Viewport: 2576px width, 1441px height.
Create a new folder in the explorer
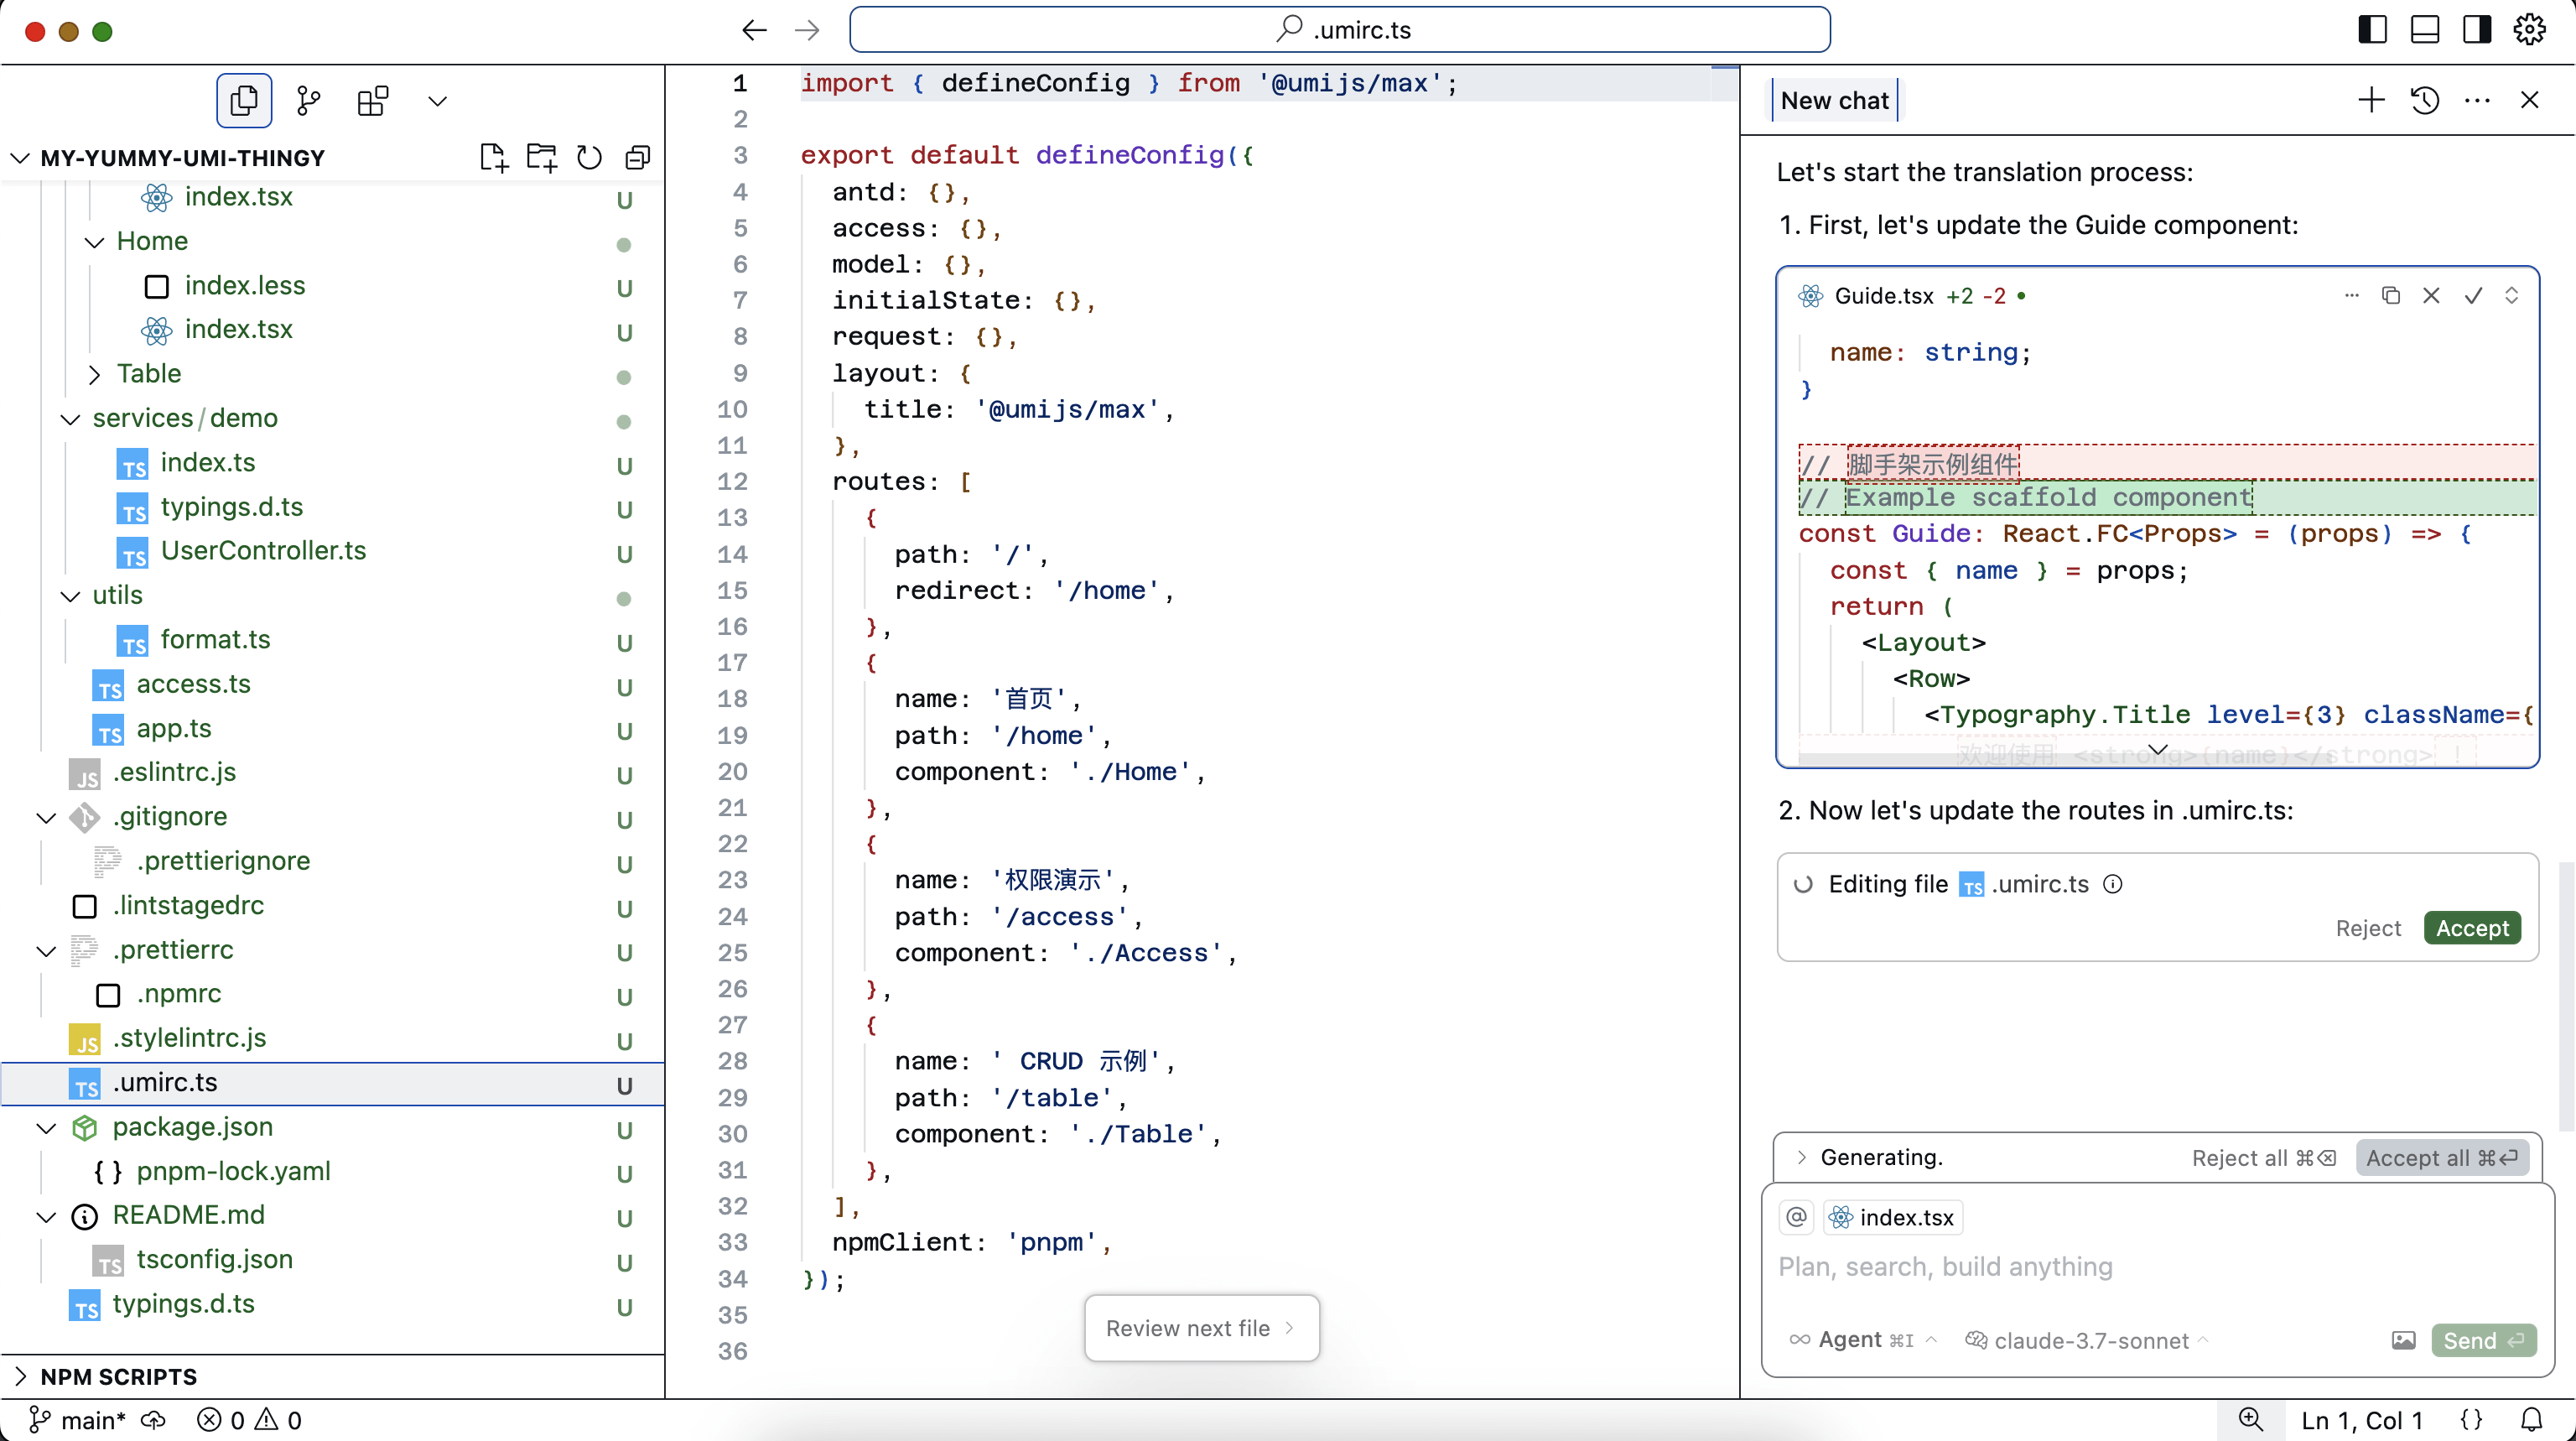tap(542, 158)
